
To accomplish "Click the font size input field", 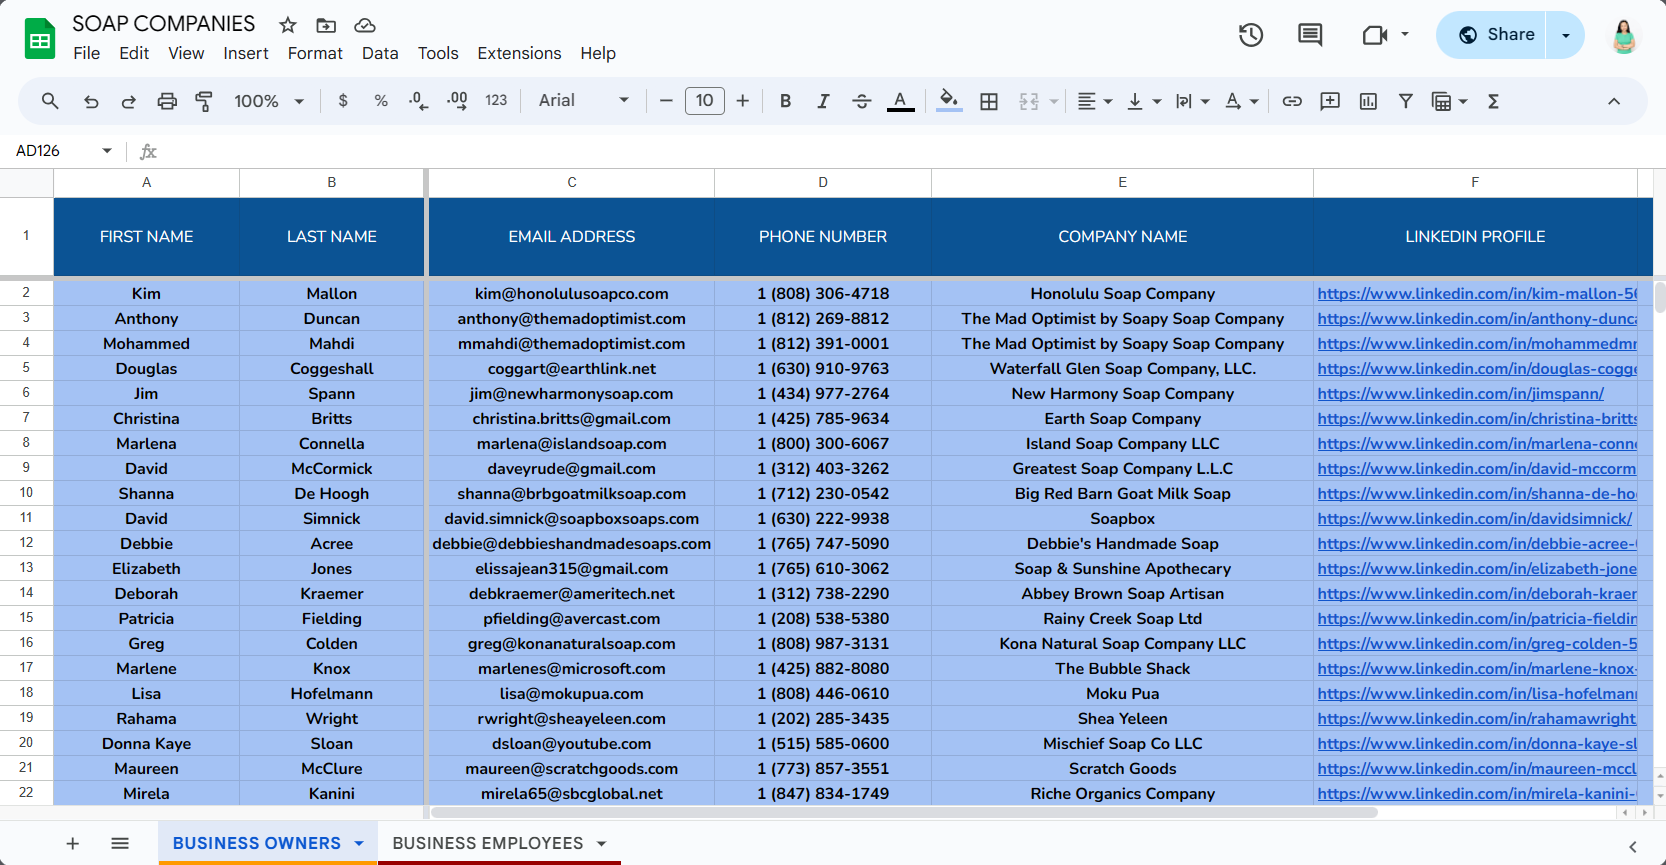I will [x=704, y=101].
